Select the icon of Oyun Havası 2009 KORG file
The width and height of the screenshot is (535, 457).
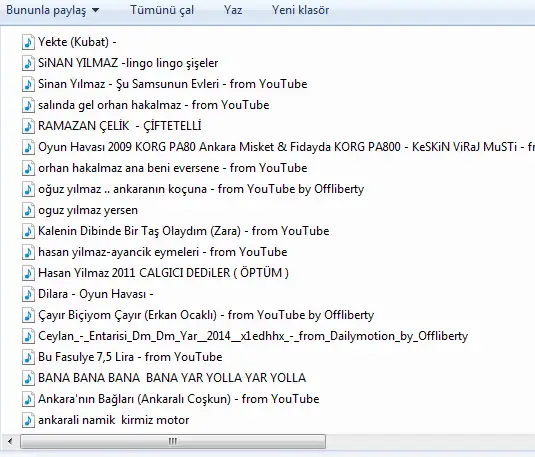(28, 147)
